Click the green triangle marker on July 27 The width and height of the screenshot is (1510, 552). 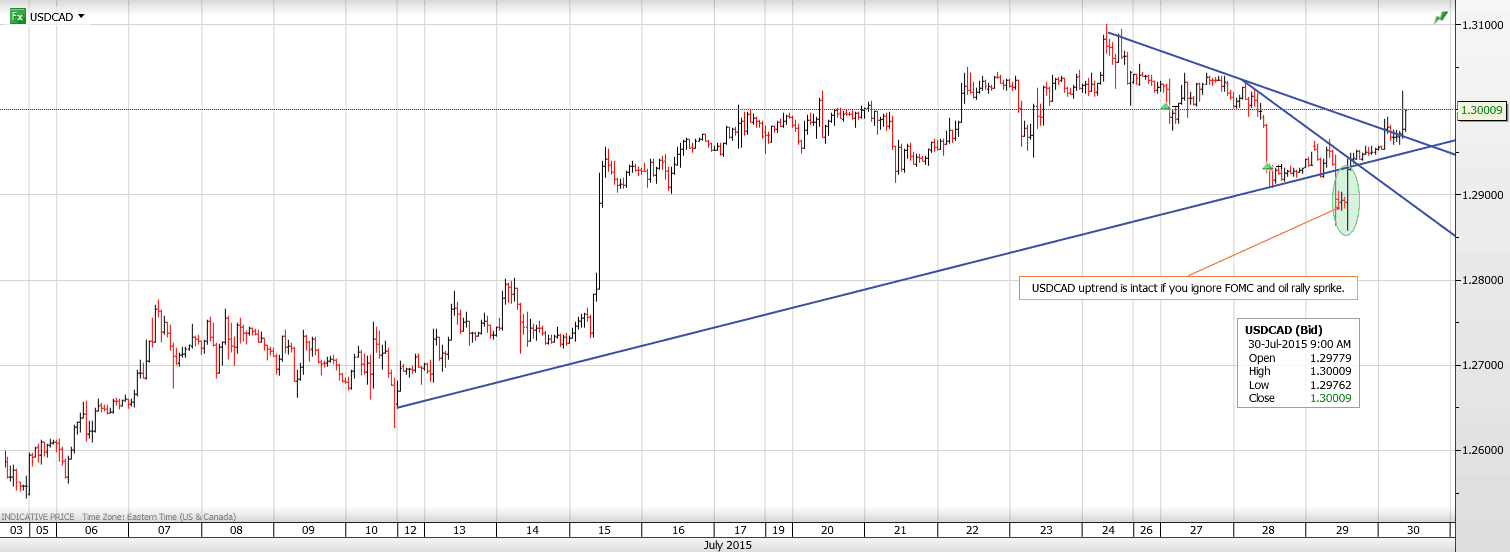pyautogui.click(x=1164, y=106)
